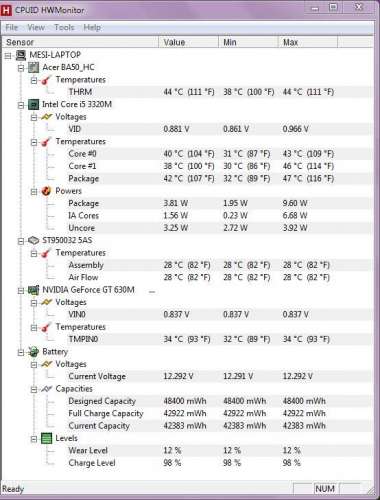This screenshot has width=380, height=500.
Task: Click the Powers flame icon
Action: (x=46, y=191)
